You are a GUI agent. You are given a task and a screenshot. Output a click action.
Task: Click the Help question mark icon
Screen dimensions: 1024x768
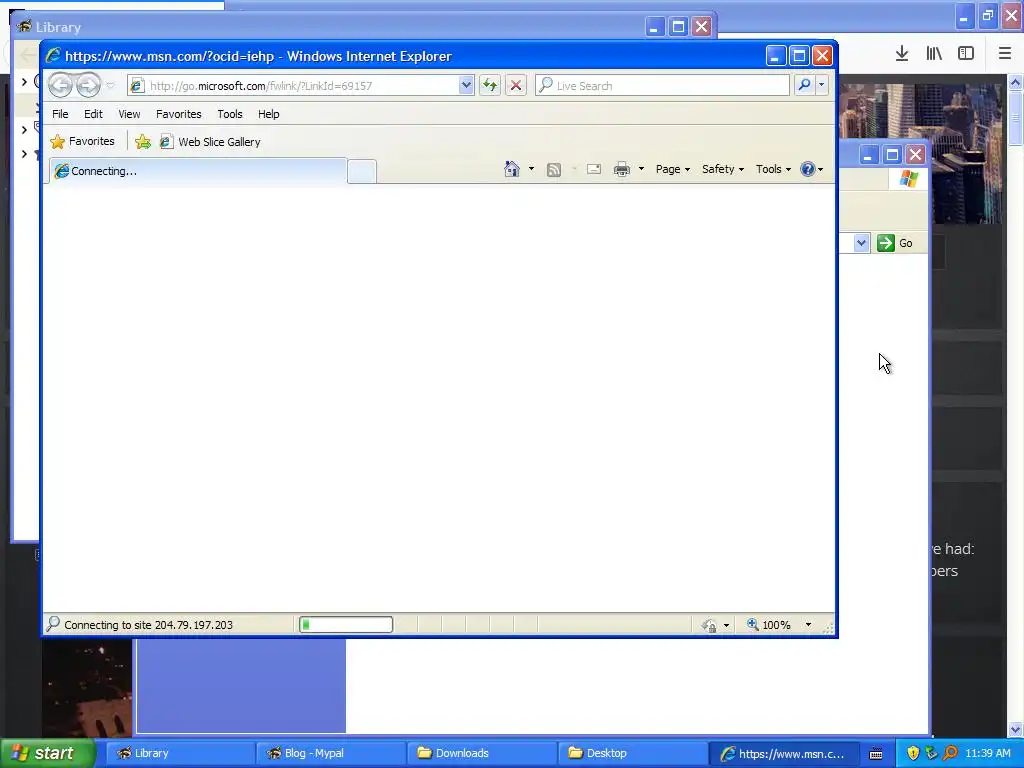point(808,169)
